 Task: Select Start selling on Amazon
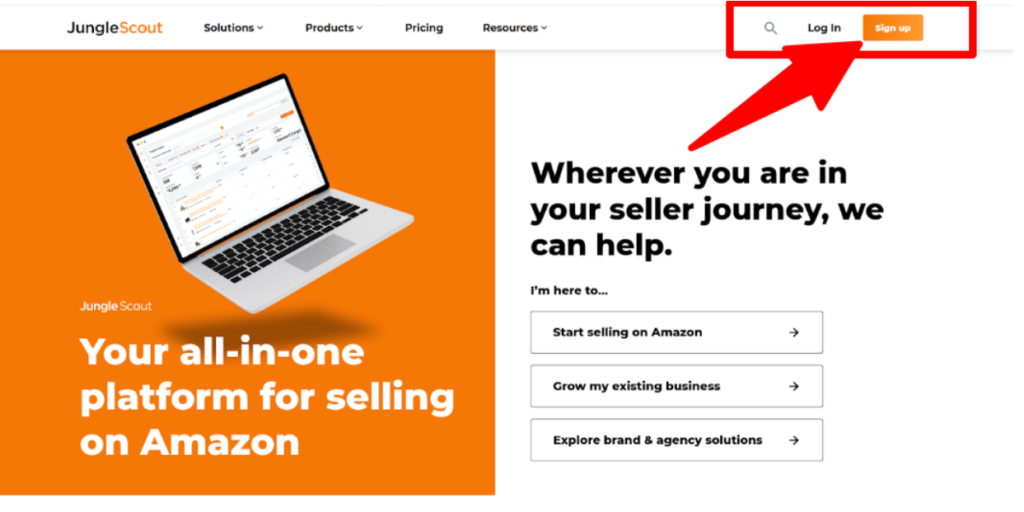click(677, 332)
